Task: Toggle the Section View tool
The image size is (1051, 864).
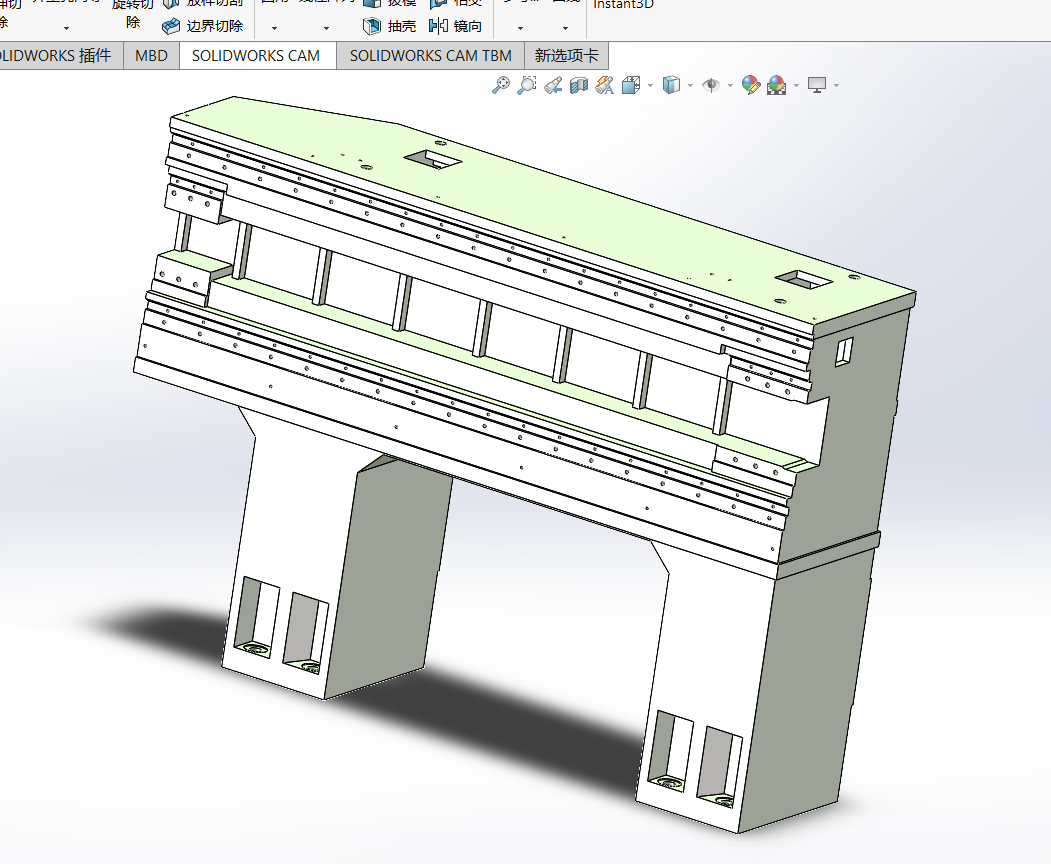Action: (578, 85)
